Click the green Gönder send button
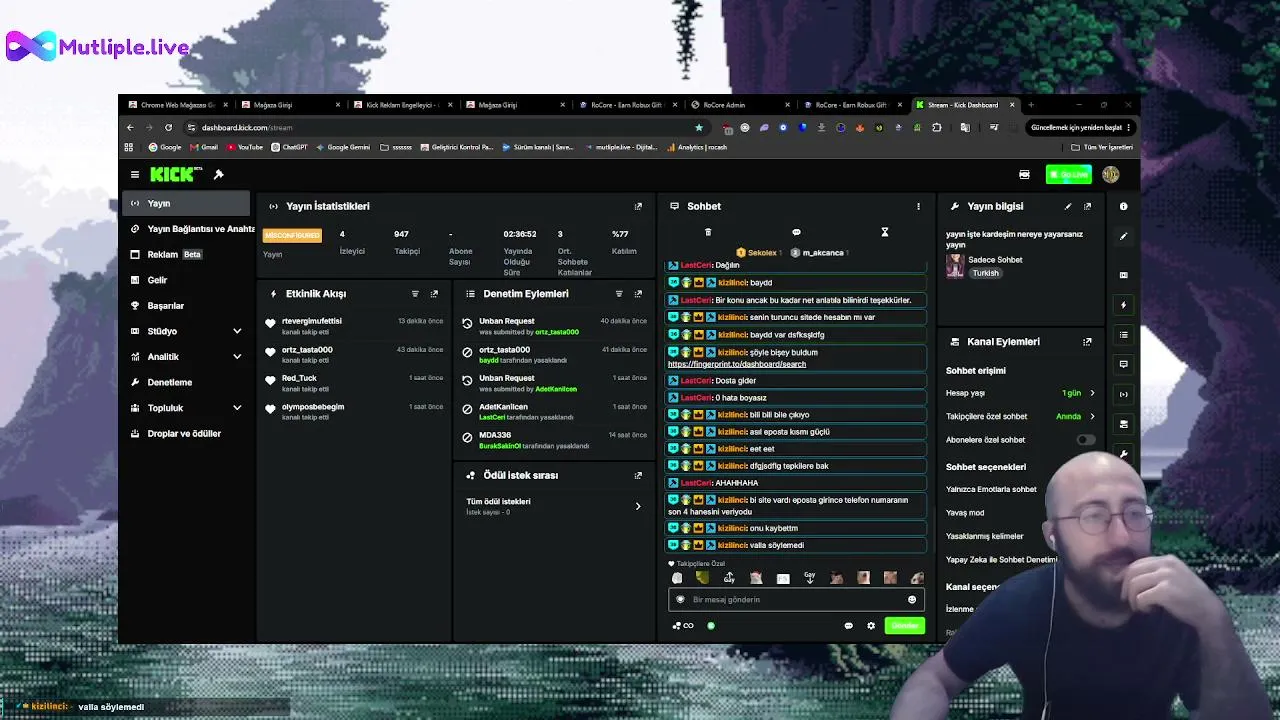1280x720 pixels. pos(905,626)
